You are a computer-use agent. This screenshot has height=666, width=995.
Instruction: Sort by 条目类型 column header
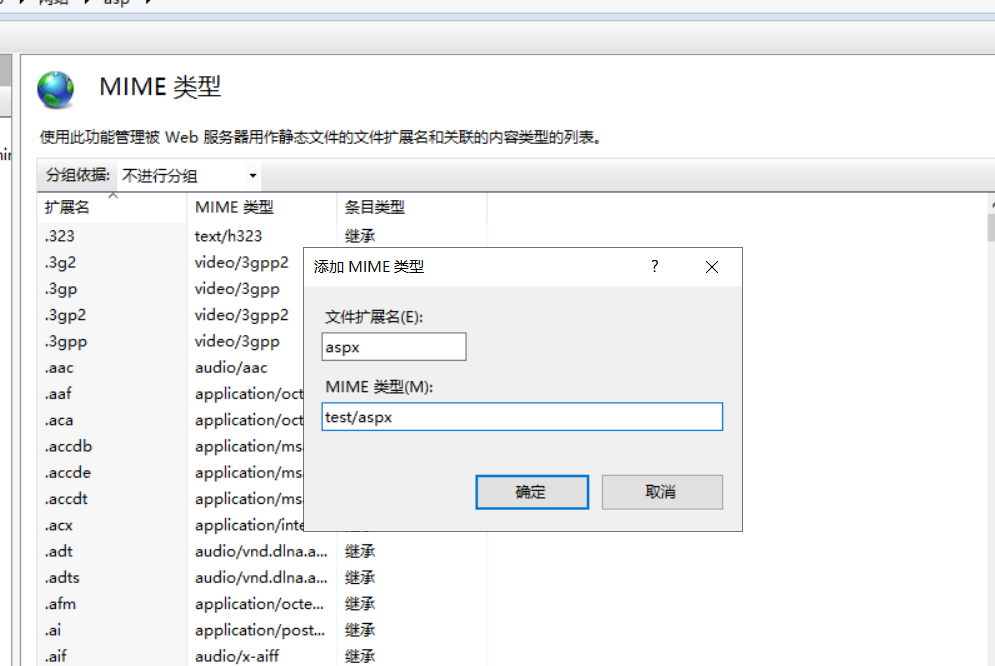(x=375, y=207)
